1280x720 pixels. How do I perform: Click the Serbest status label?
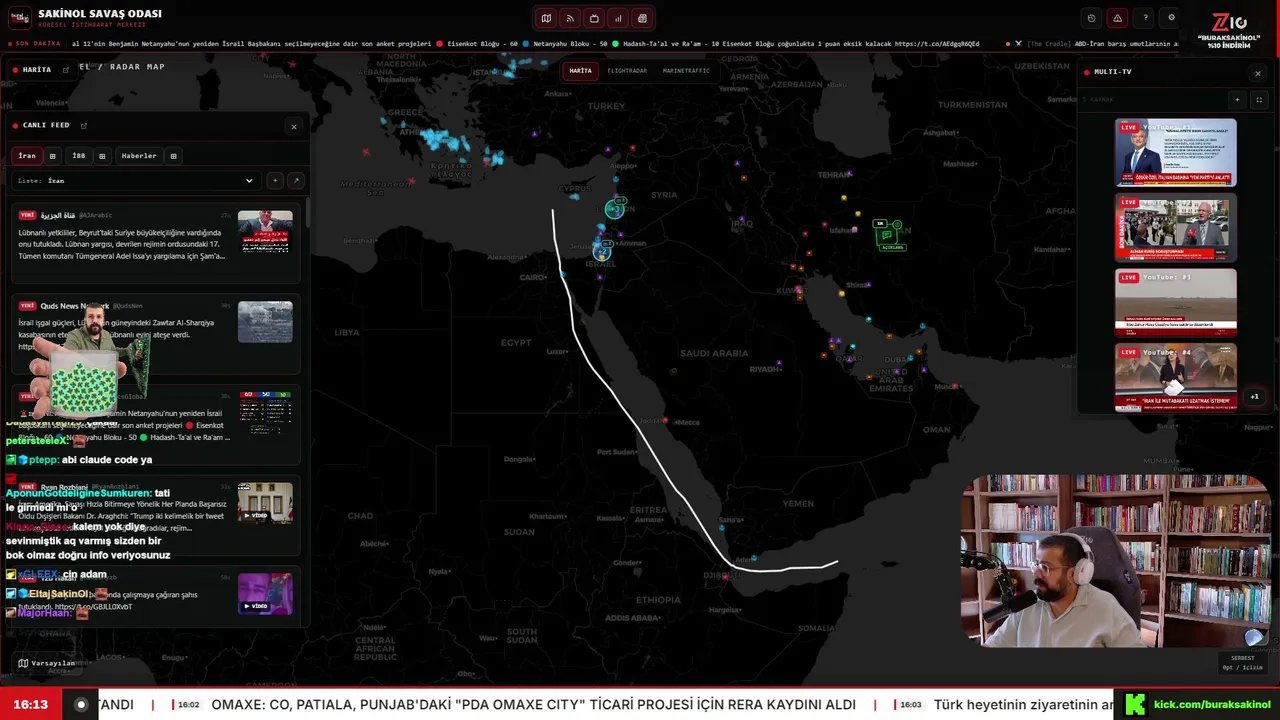(x=1243, y=658)
